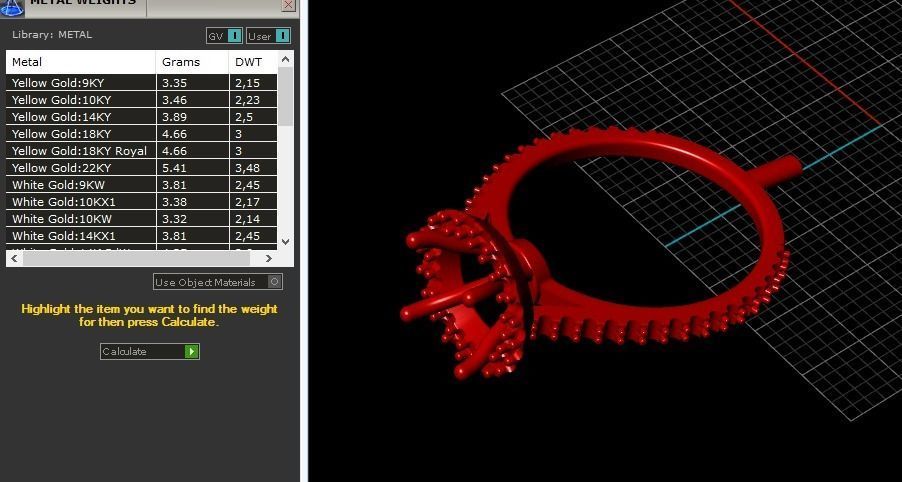Click the 2,14 DWT value

coord(247,219)
